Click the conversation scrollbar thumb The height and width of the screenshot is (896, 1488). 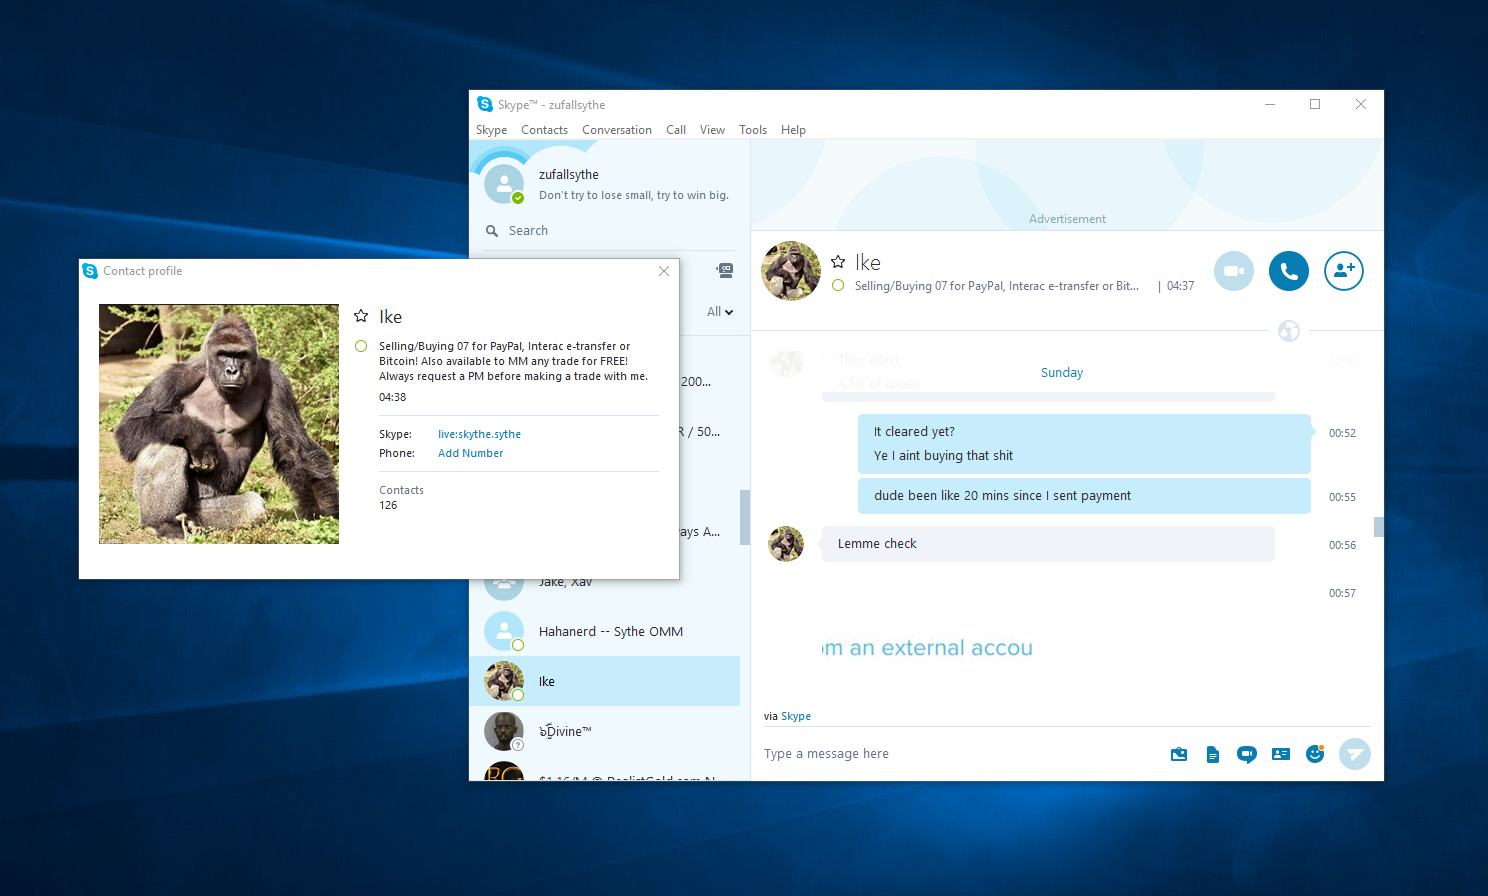click(x=1379, y=527)
